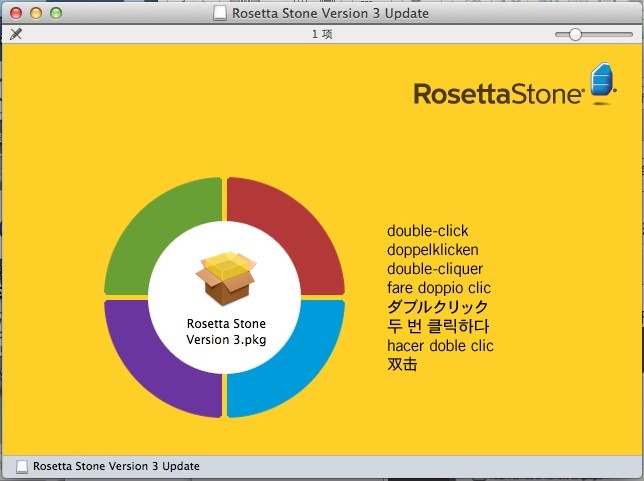This screenshot has width=644, height=481.
Task: Click Rosetta Stone Version 3 Update in the path bar
Action: click(x=116, y=466)
